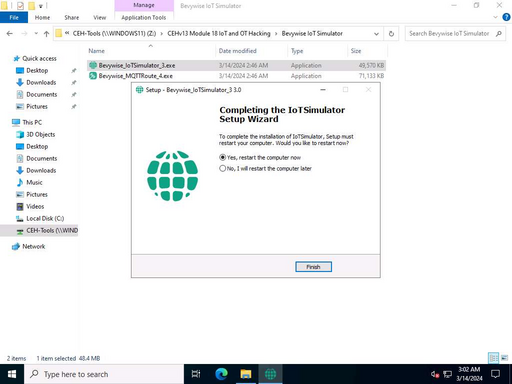Open the Windows Start menu
Screen dimensions: 512x384
(x=12, y=374)
